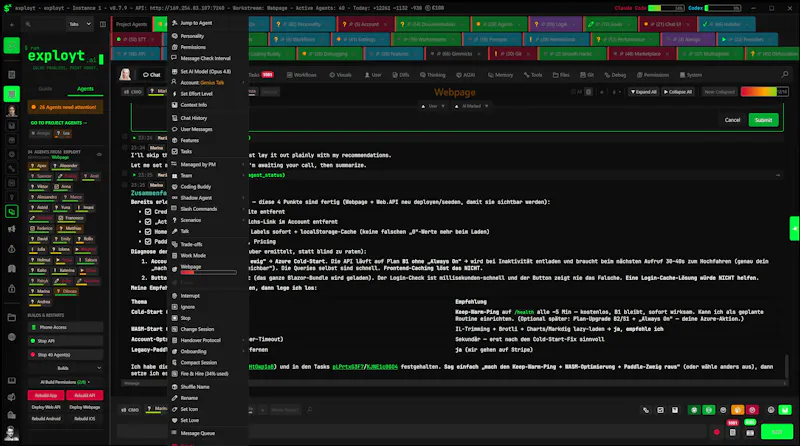The height and width of the screenshot is (446, 800).
Task: Click Rename pencil icon
Action: click(x=174, y=398)
